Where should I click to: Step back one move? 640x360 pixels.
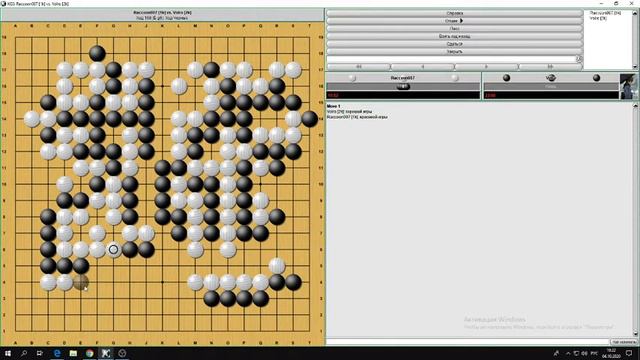(422, 67)
